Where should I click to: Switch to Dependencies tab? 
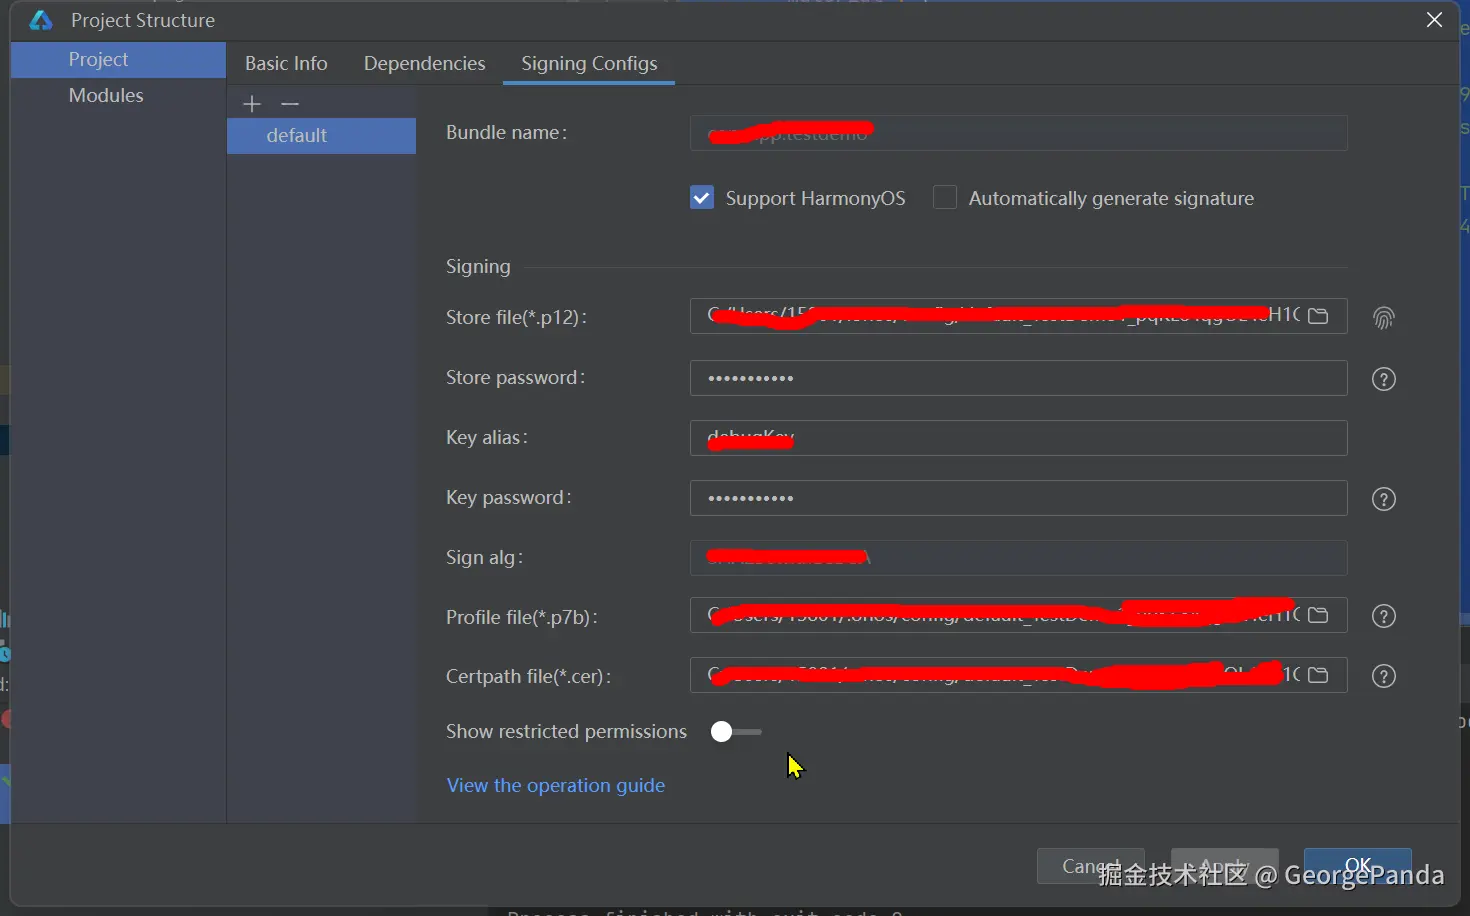click(x=425, y=63)
